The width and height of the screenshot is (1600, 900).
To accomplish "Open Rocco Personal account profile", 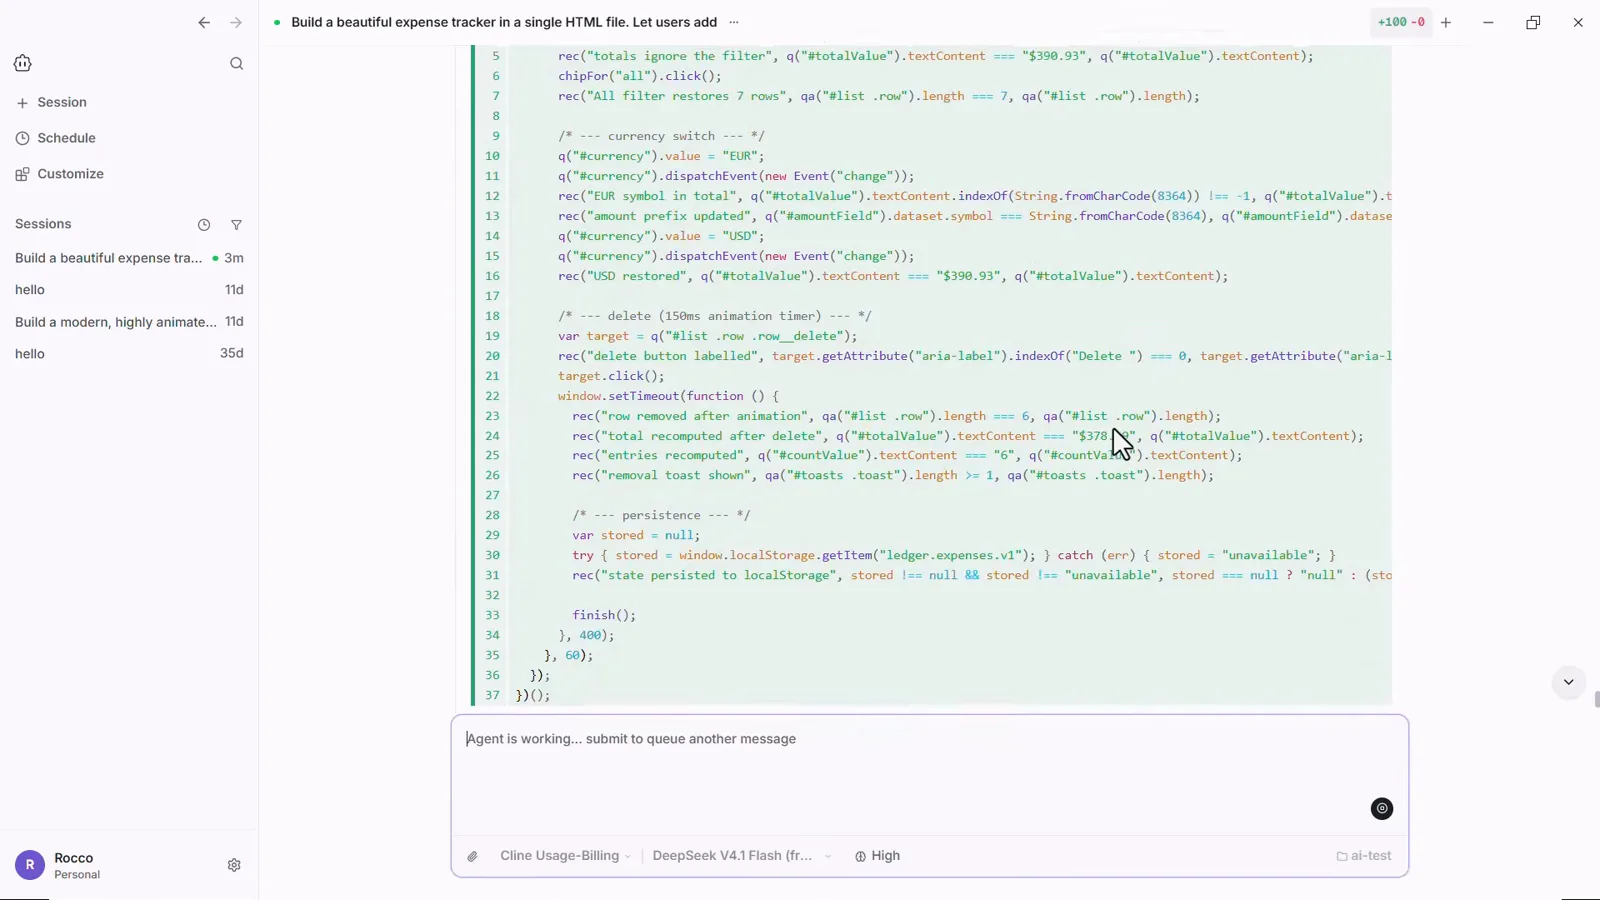I will (60, 865).
